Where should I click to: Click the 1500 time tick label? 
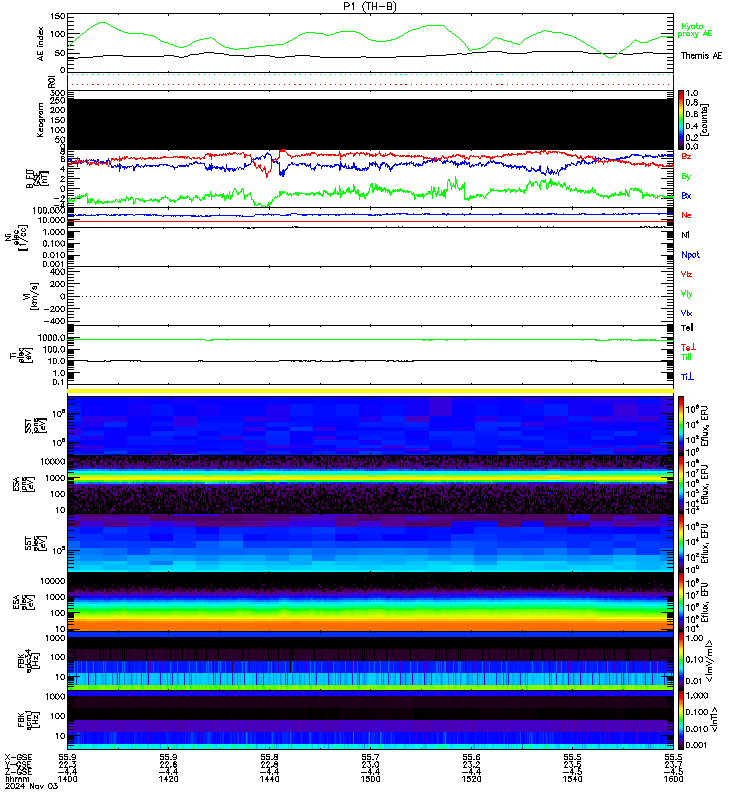pyautogui.click(x=370, y=779)
